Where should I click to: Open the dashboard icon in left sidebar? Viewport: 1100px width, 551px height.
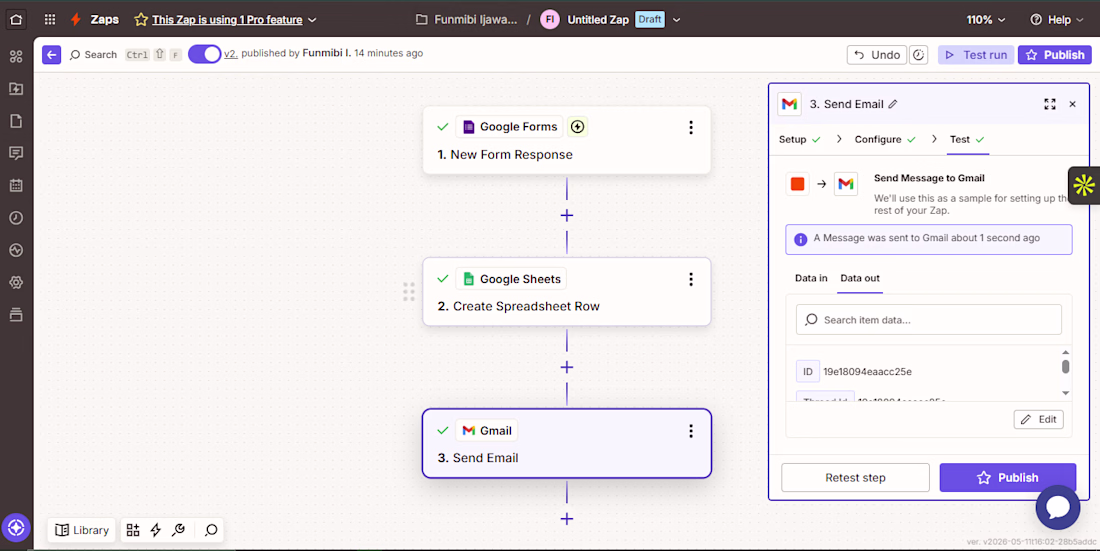16,56
